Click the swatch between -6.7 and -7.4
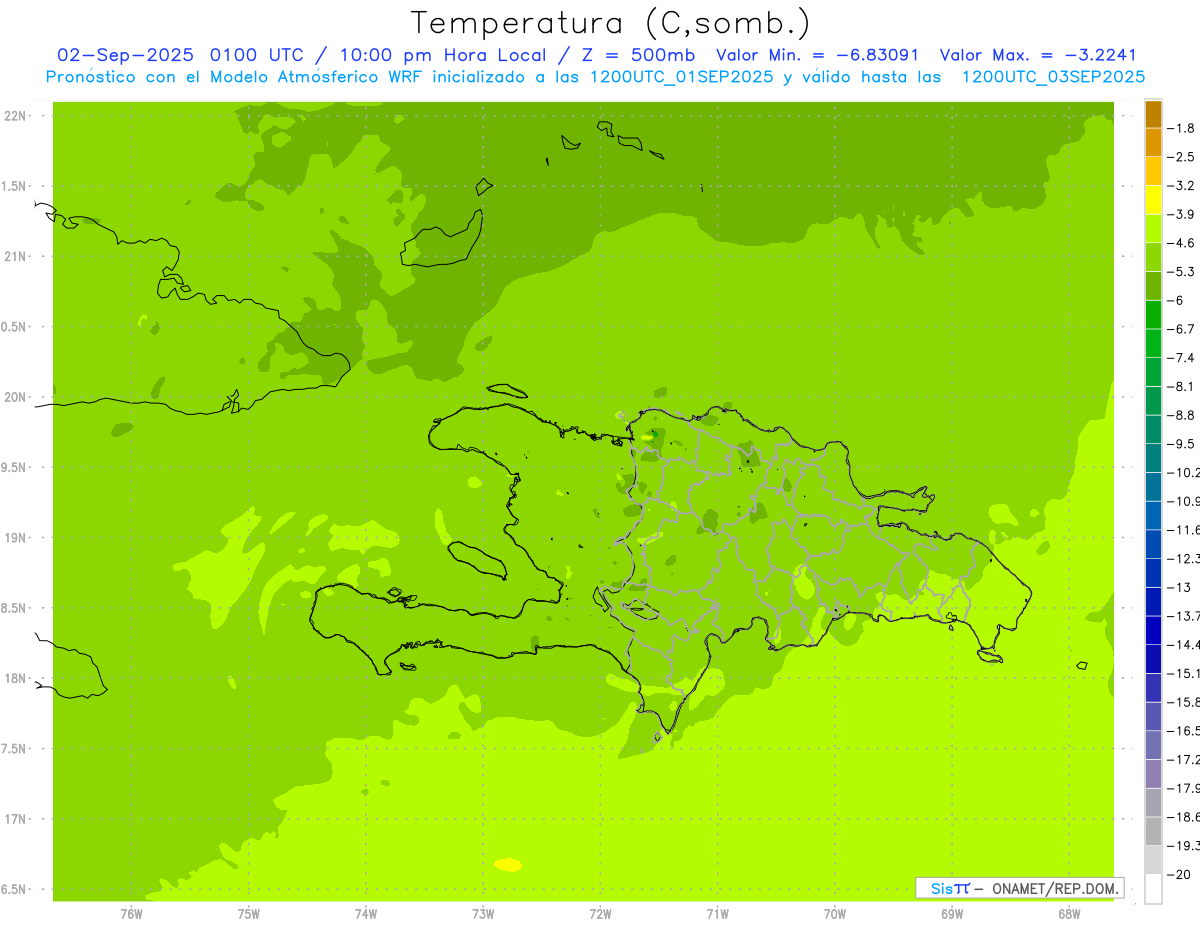The image size is (1200, 927). (1153, 343)
